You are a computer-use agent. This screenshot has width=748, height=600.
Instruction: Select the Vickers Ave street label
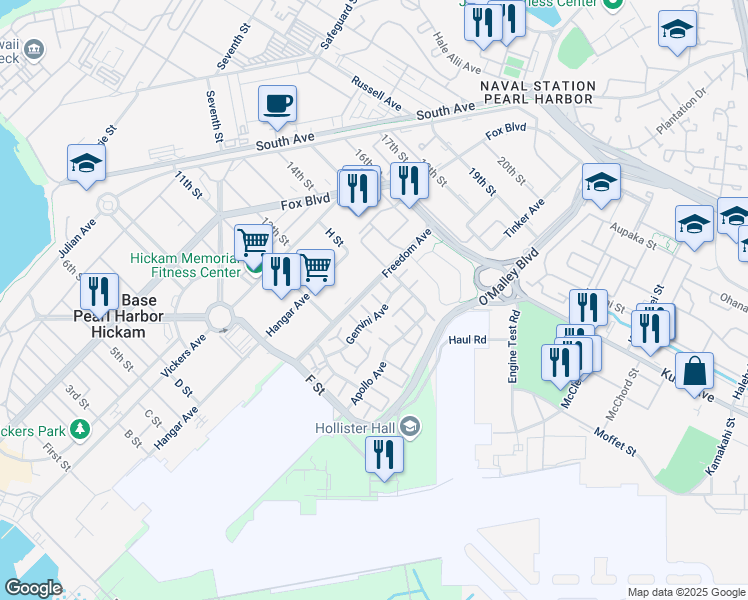(x=184, y=356)
